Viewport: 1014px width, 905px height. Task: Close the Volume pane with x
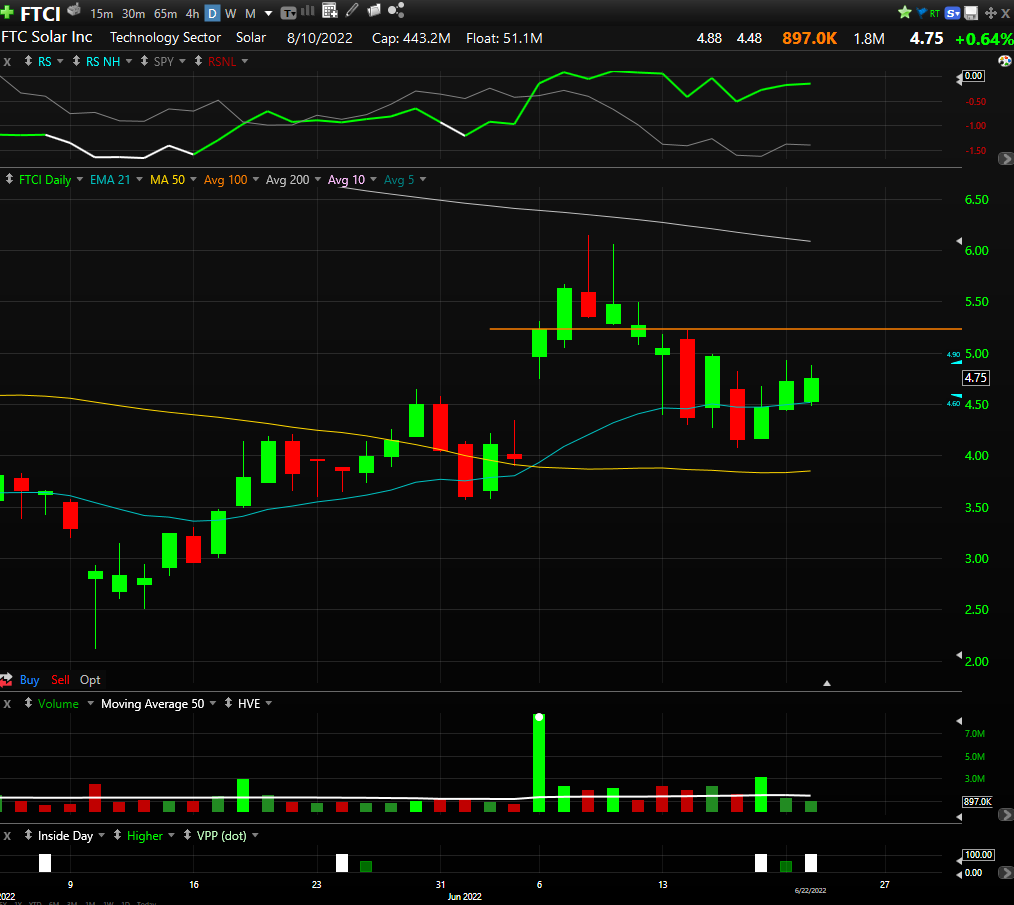coord(7,703)
